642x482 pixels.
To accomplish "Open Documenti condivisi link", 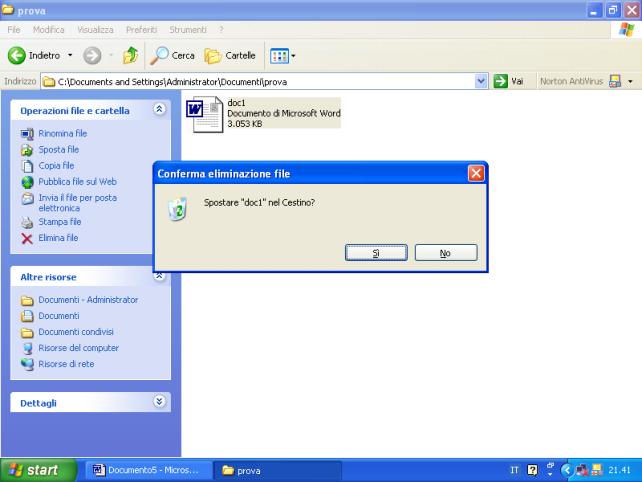I will (x=76, y=332).
